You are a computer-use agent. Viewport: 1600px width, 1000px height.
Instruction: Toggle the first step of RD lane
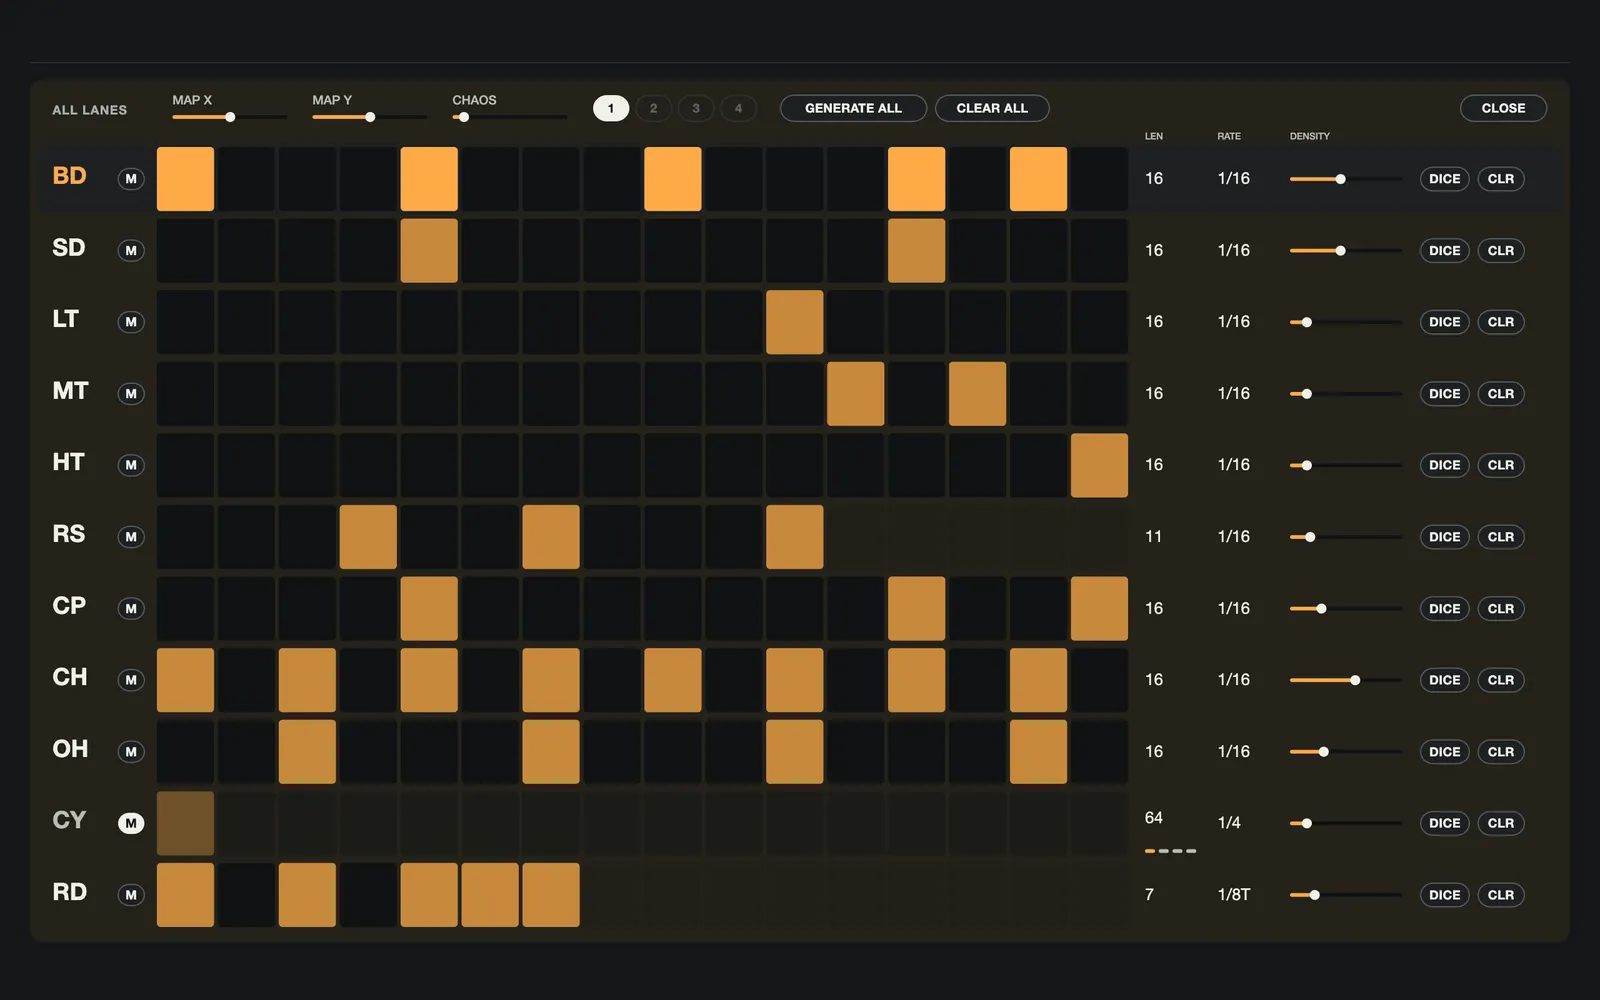pyautogui.click(x=185, y=895)
